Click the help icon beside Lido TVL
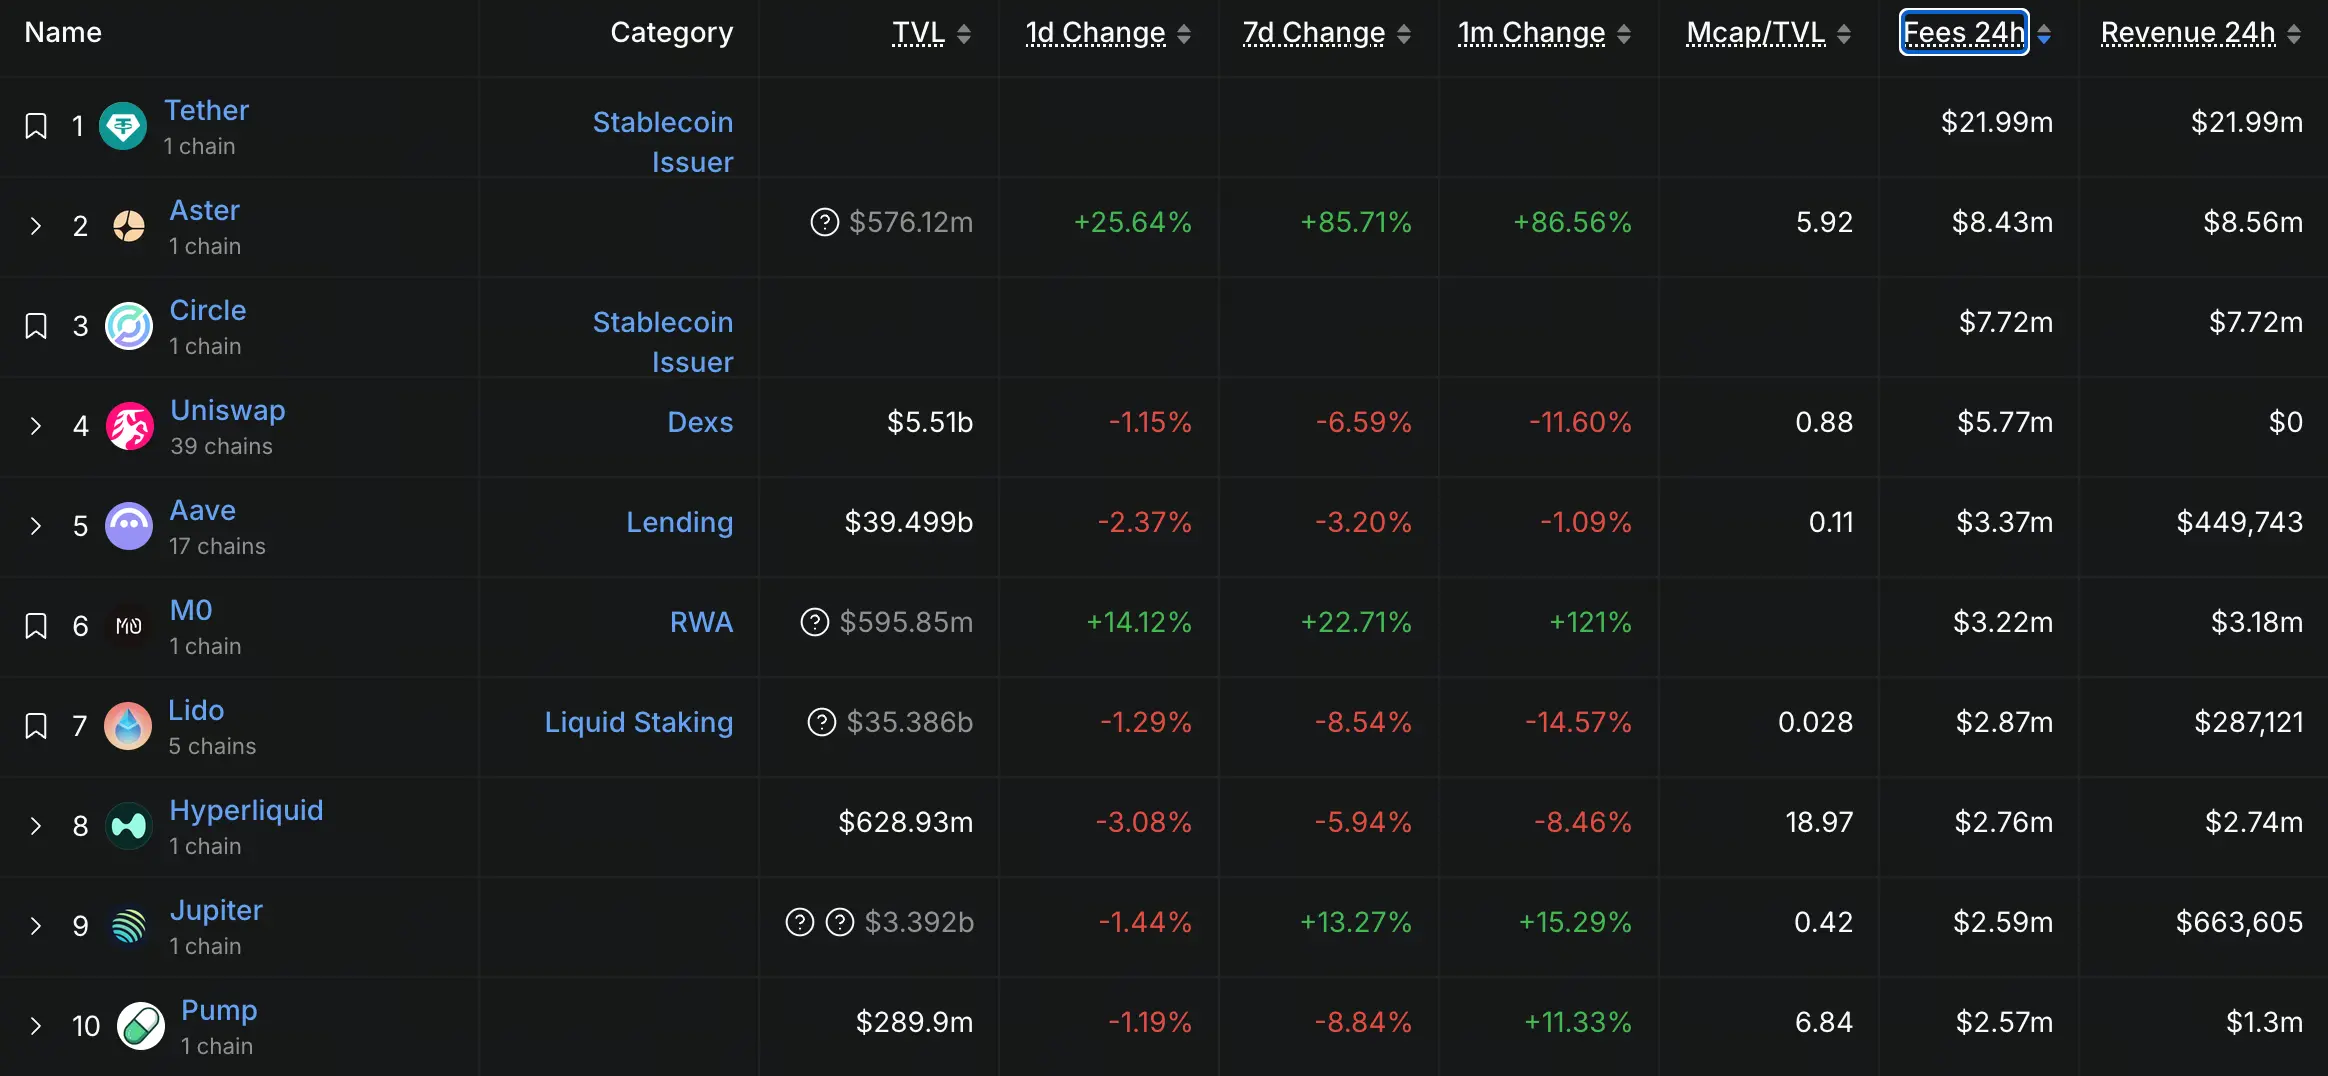The image size is (2328, 1076). pos(821,722)
